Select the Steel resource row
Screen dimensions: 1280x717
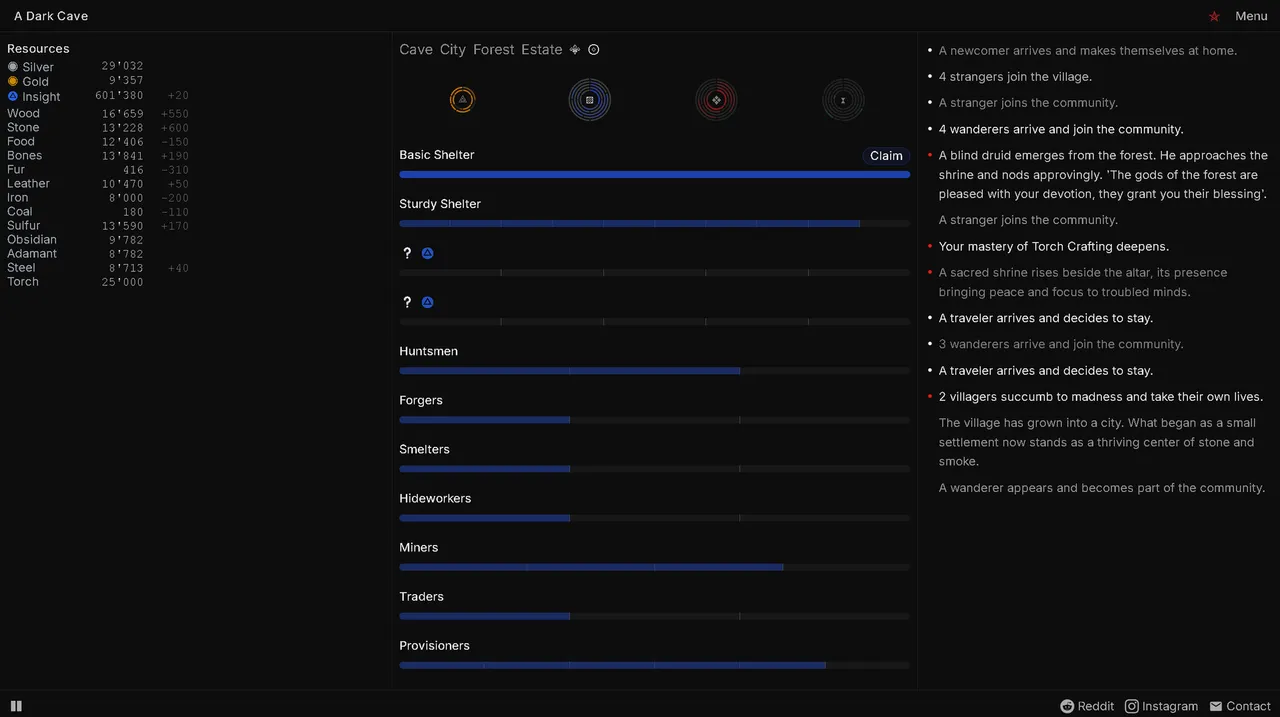pos(98,268)
